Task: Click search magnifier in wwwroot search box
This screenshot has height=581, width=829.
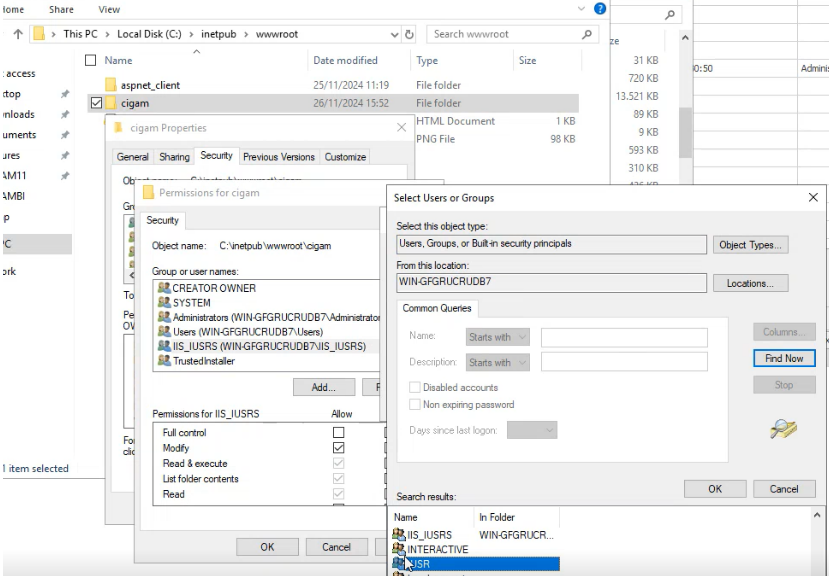Action: click(586, 34)
